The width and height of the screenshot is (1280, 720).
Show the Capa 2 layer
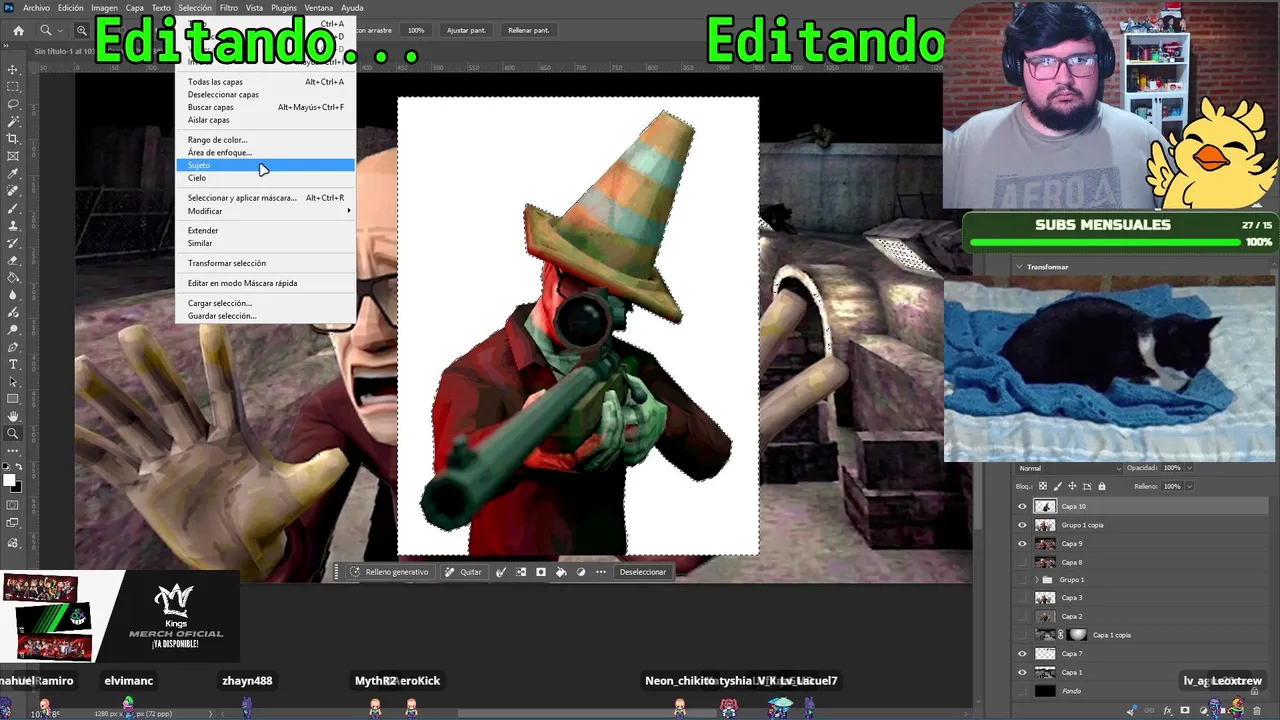click(1022, 617)
